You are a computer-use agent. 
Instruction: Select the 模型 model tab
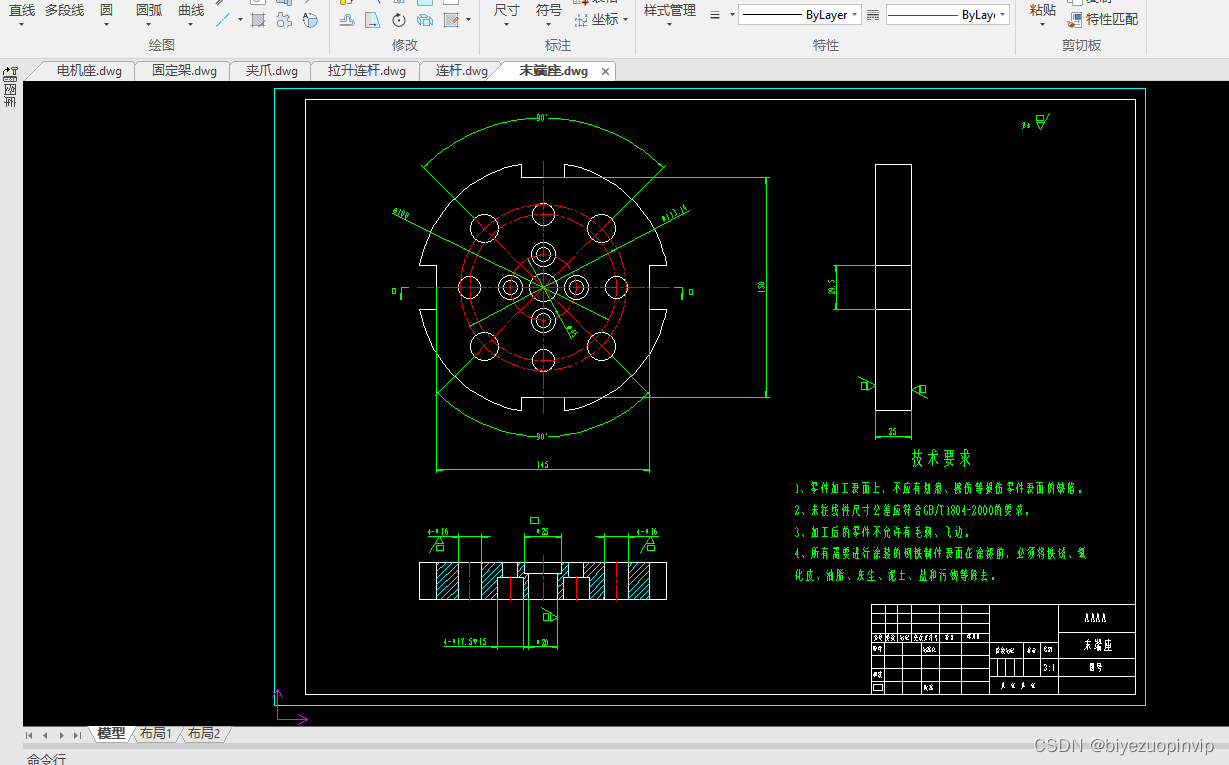[x=111, y=733]
